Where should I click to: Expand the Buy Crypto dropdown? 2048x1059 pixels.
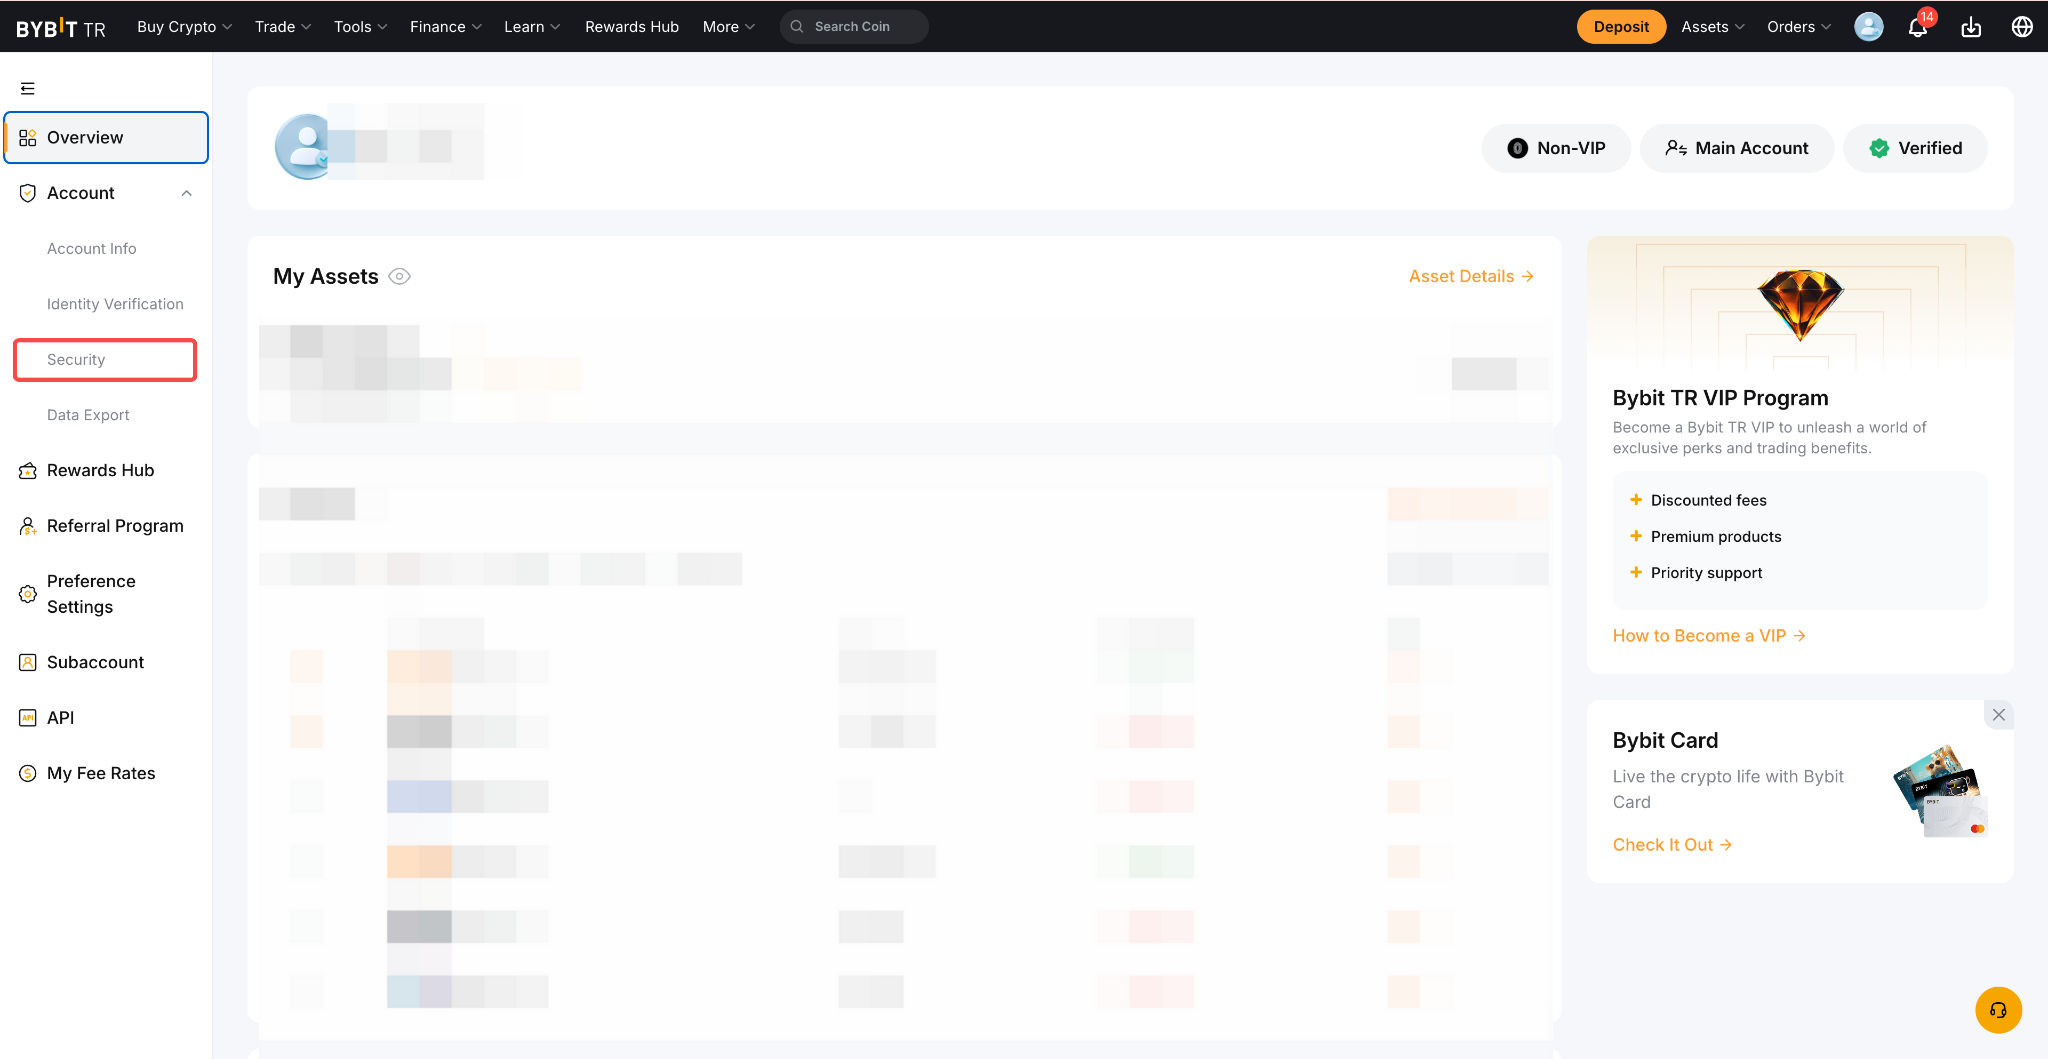[184, 27]
